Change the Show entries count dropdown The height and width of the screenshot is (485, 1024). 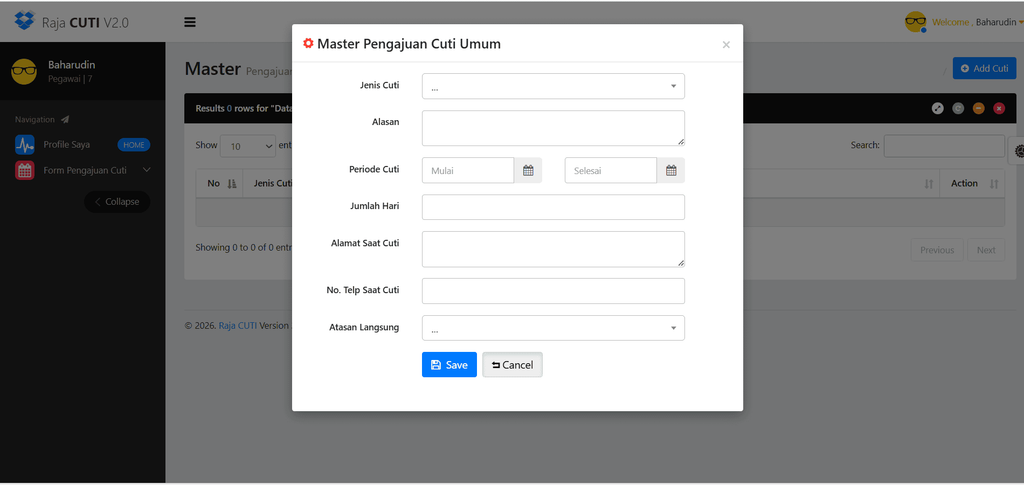248,146
